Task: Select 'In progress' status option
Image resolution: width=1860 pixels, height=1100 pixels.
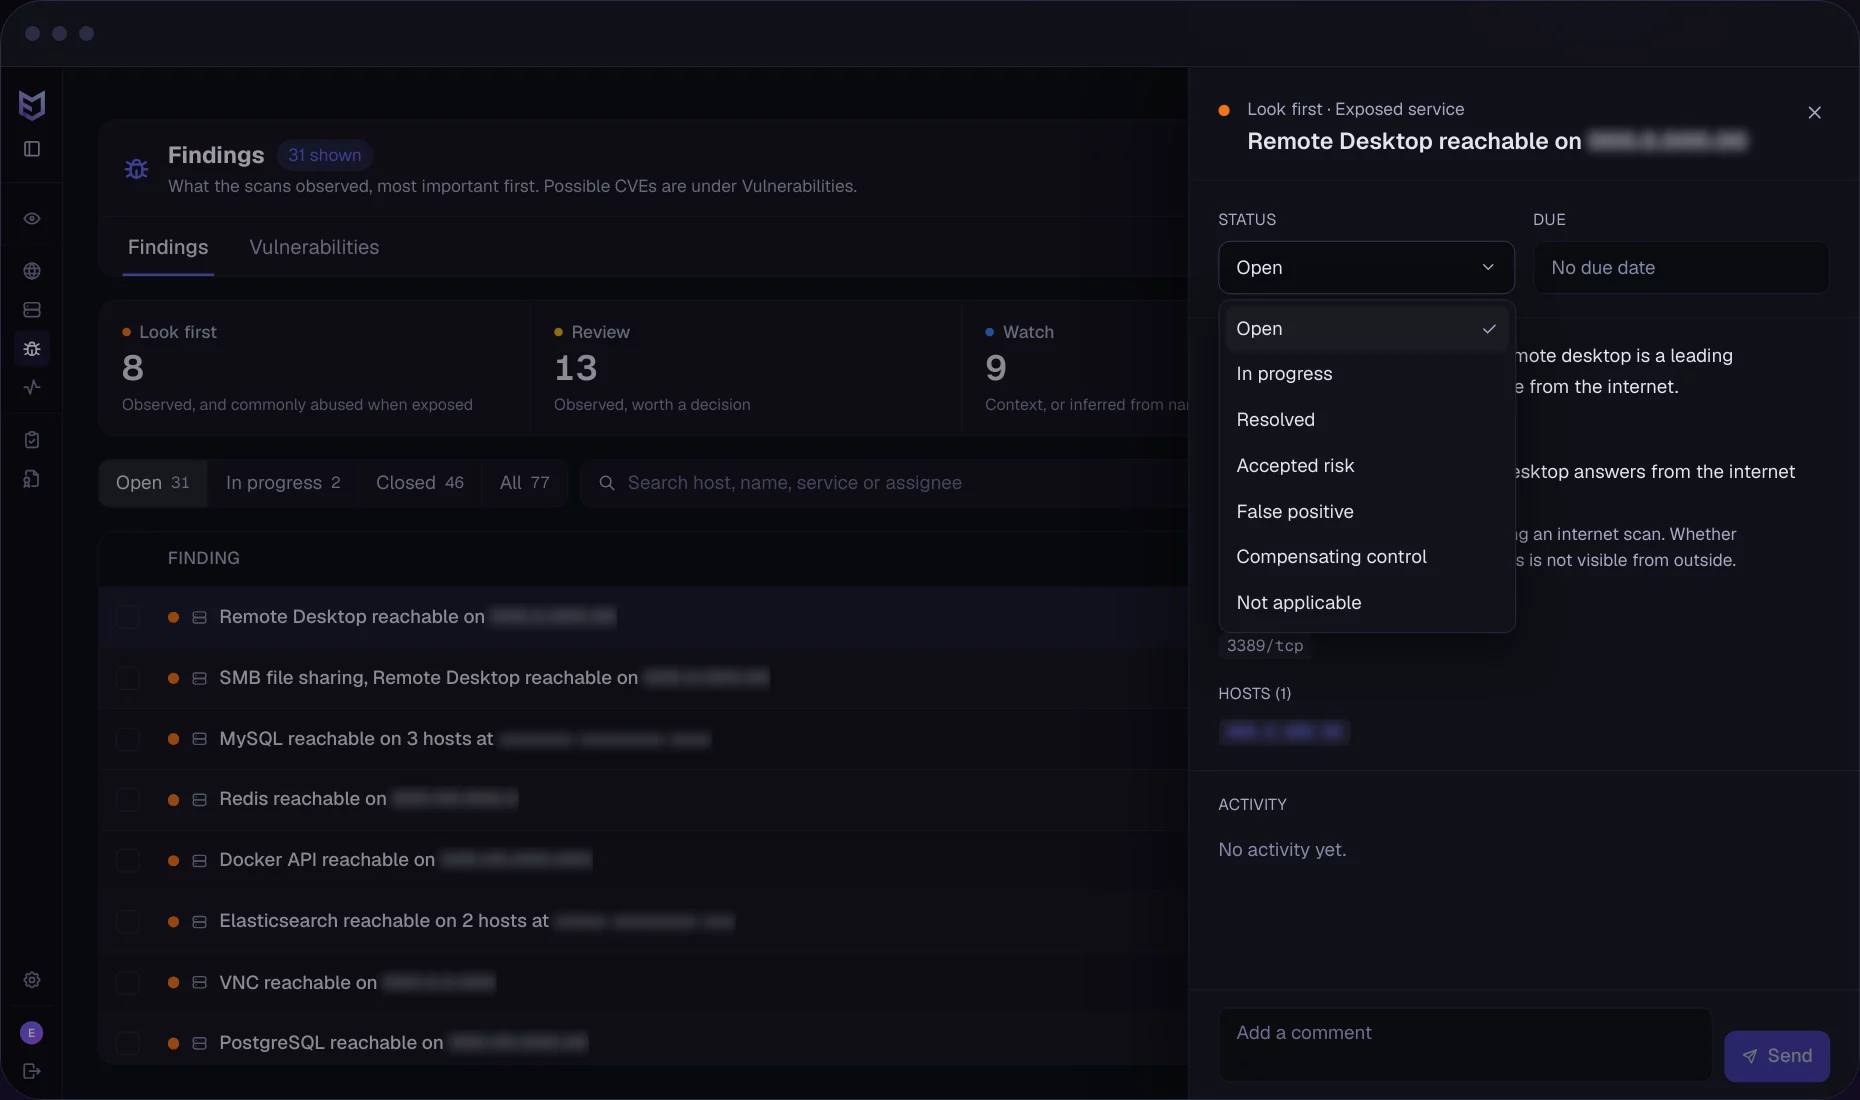Action: coord(1366,374)
